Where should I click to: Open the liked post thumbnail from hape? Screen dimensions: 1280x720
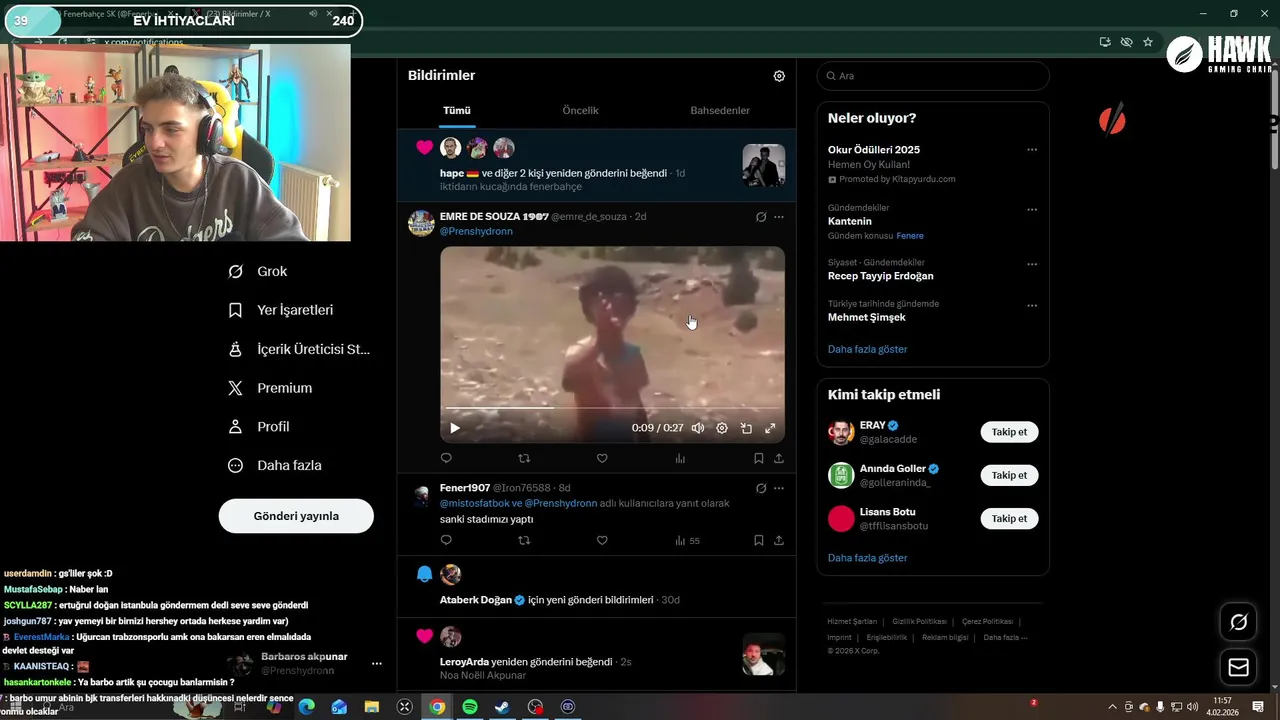point(763,165)
